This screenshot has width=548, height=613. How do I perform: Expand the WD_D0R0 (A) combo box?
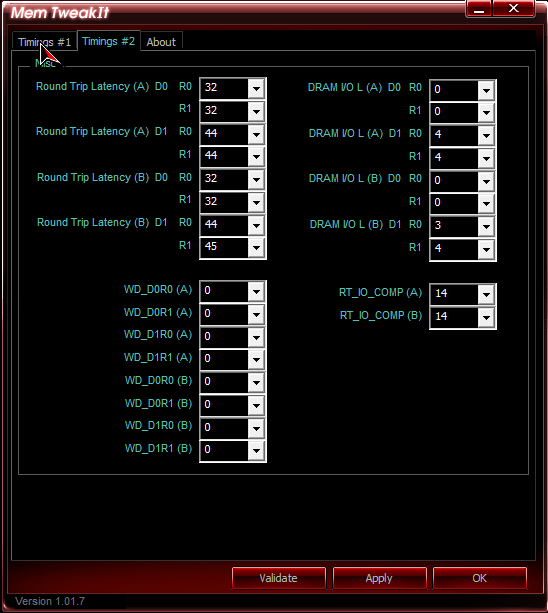(256, 291)
